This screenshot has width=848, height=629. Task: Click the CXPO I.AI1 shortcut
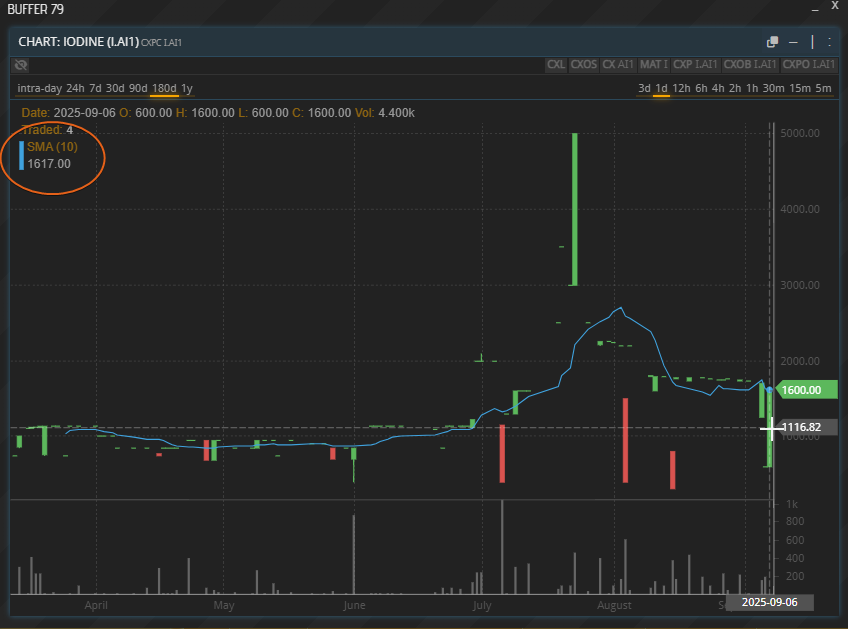809,65
